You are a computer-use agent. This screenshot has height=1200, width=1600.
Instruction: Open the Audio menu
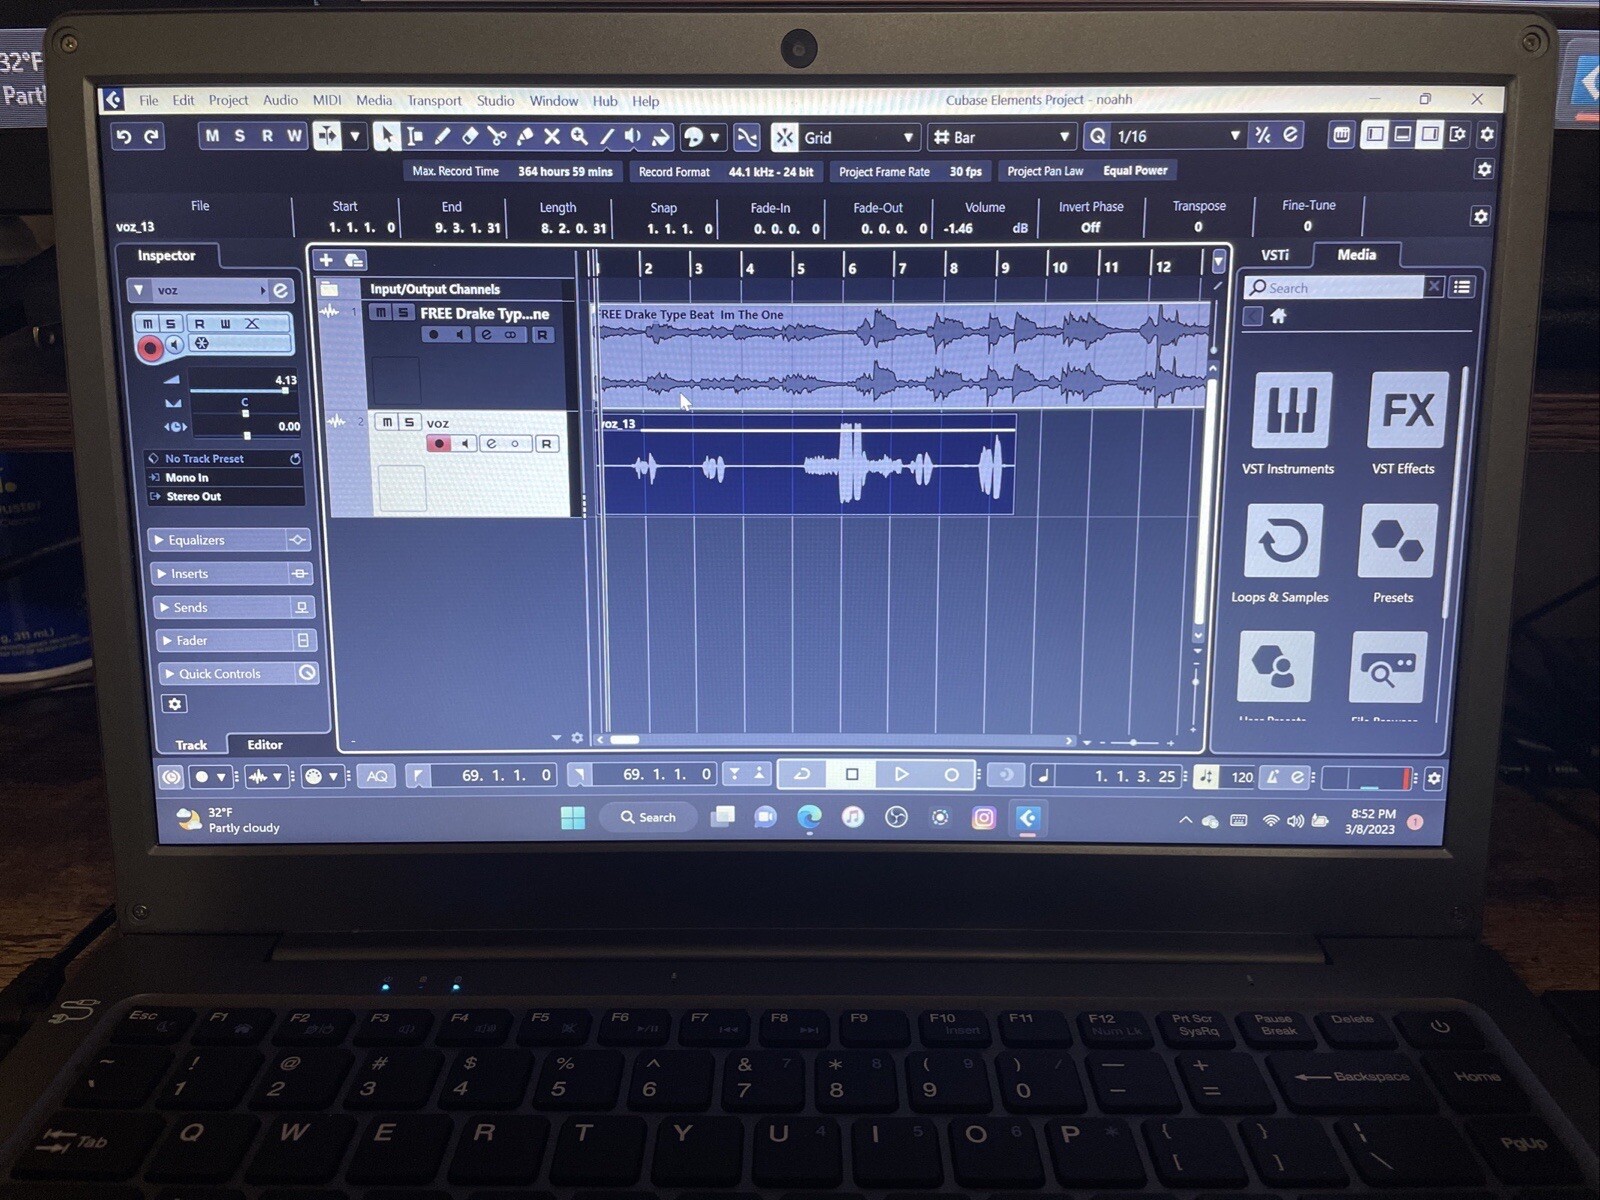tap(280, 100)
